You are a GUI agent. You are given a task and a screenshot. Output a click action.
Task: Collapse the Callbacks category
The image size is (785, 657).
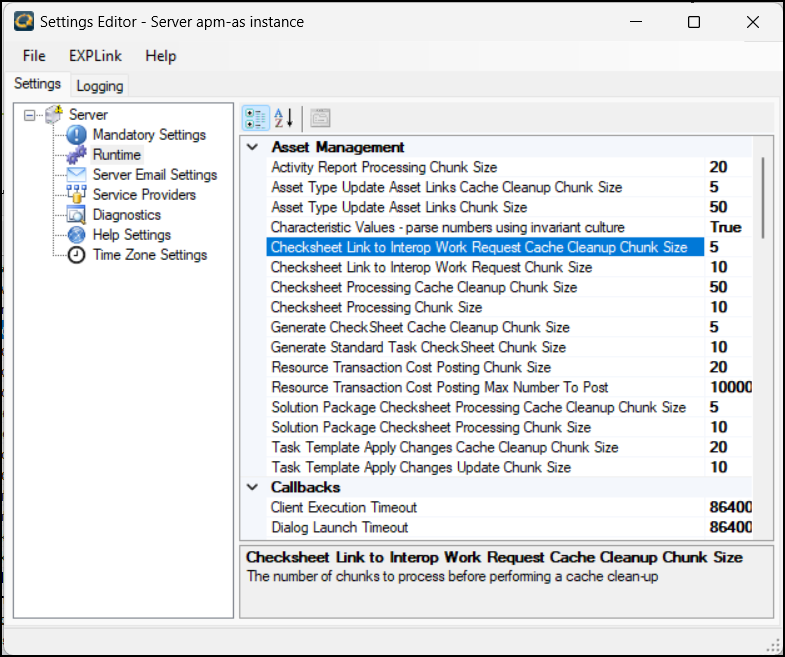[252, 487]
